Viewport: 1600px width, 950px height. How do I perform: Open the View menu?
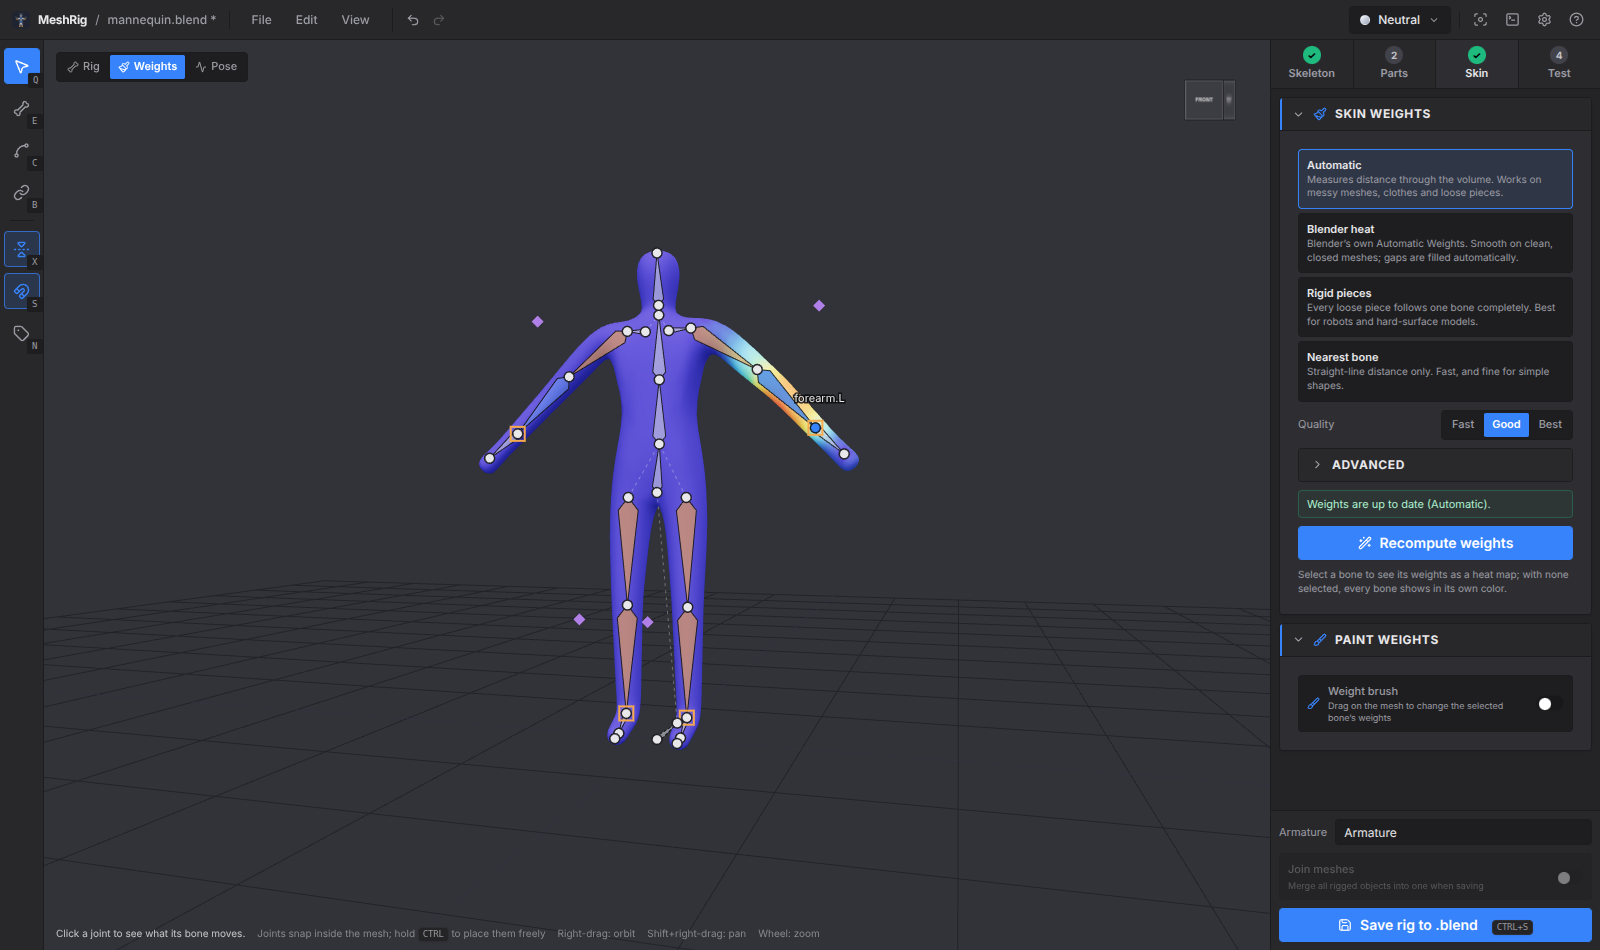(355, 20)
